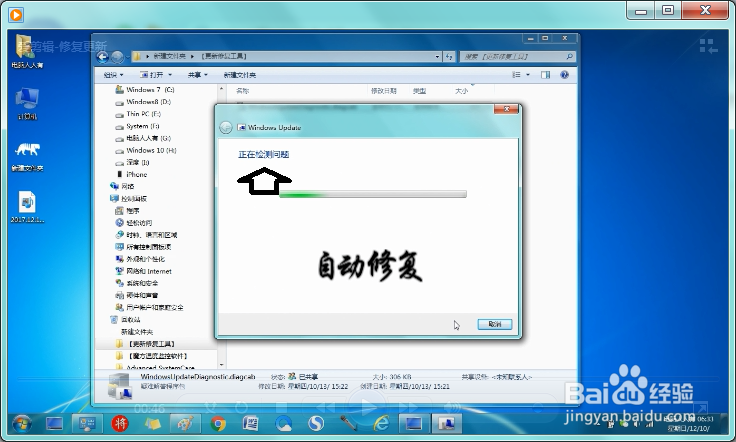Screen dimensions: 736x442
Task: Select iPhone in the navigation tree
Action: (x=131, y=174)
